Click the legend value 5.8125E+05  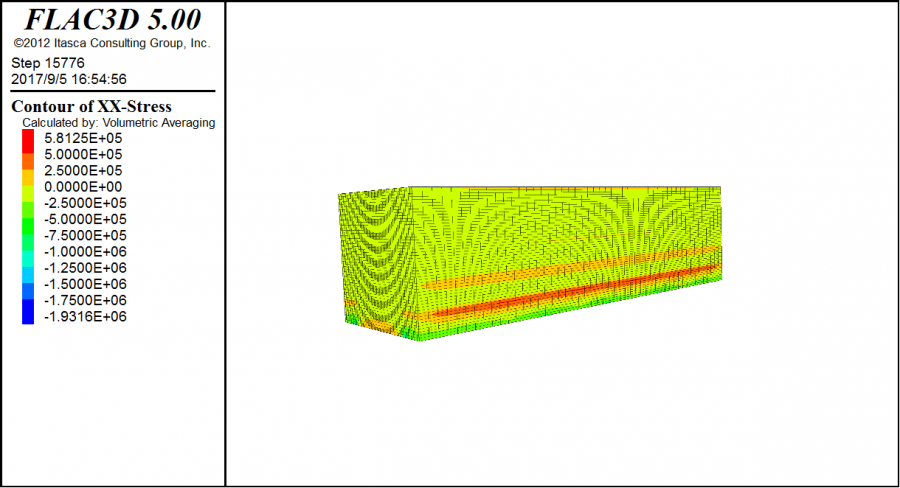[83, 138]
